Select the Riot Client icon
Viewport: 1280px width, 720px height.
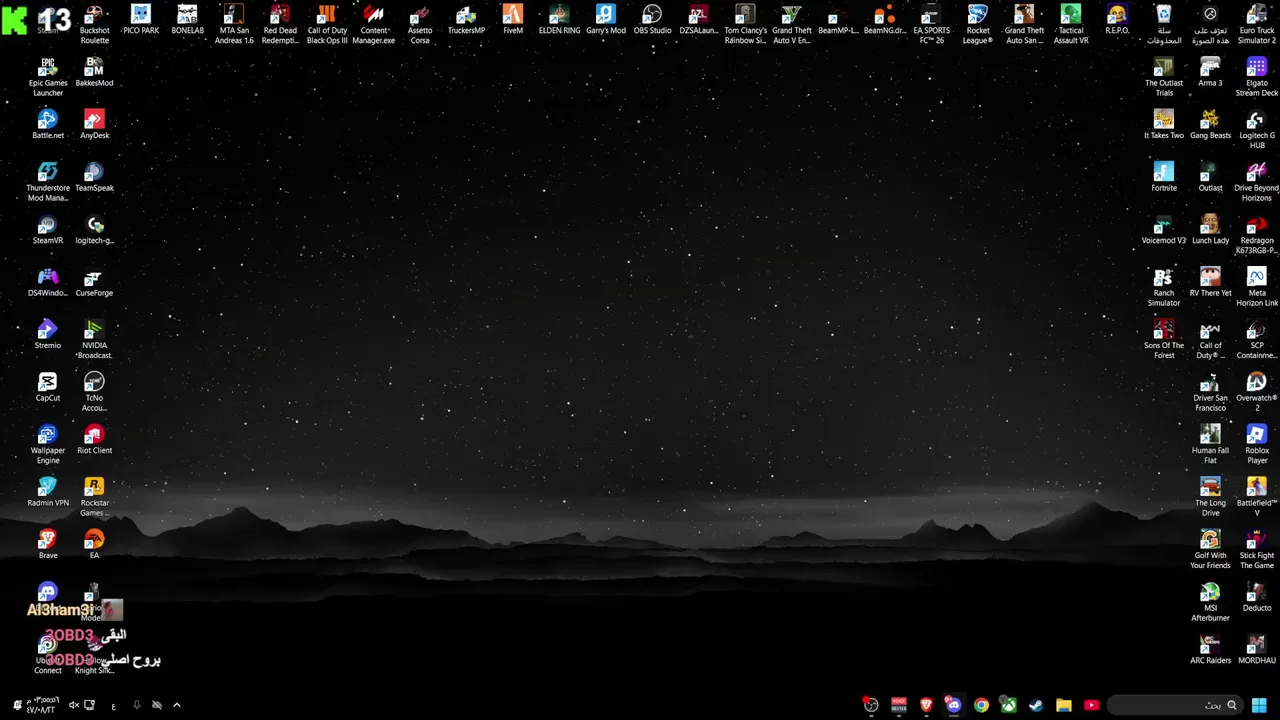[x=94, y=439]
